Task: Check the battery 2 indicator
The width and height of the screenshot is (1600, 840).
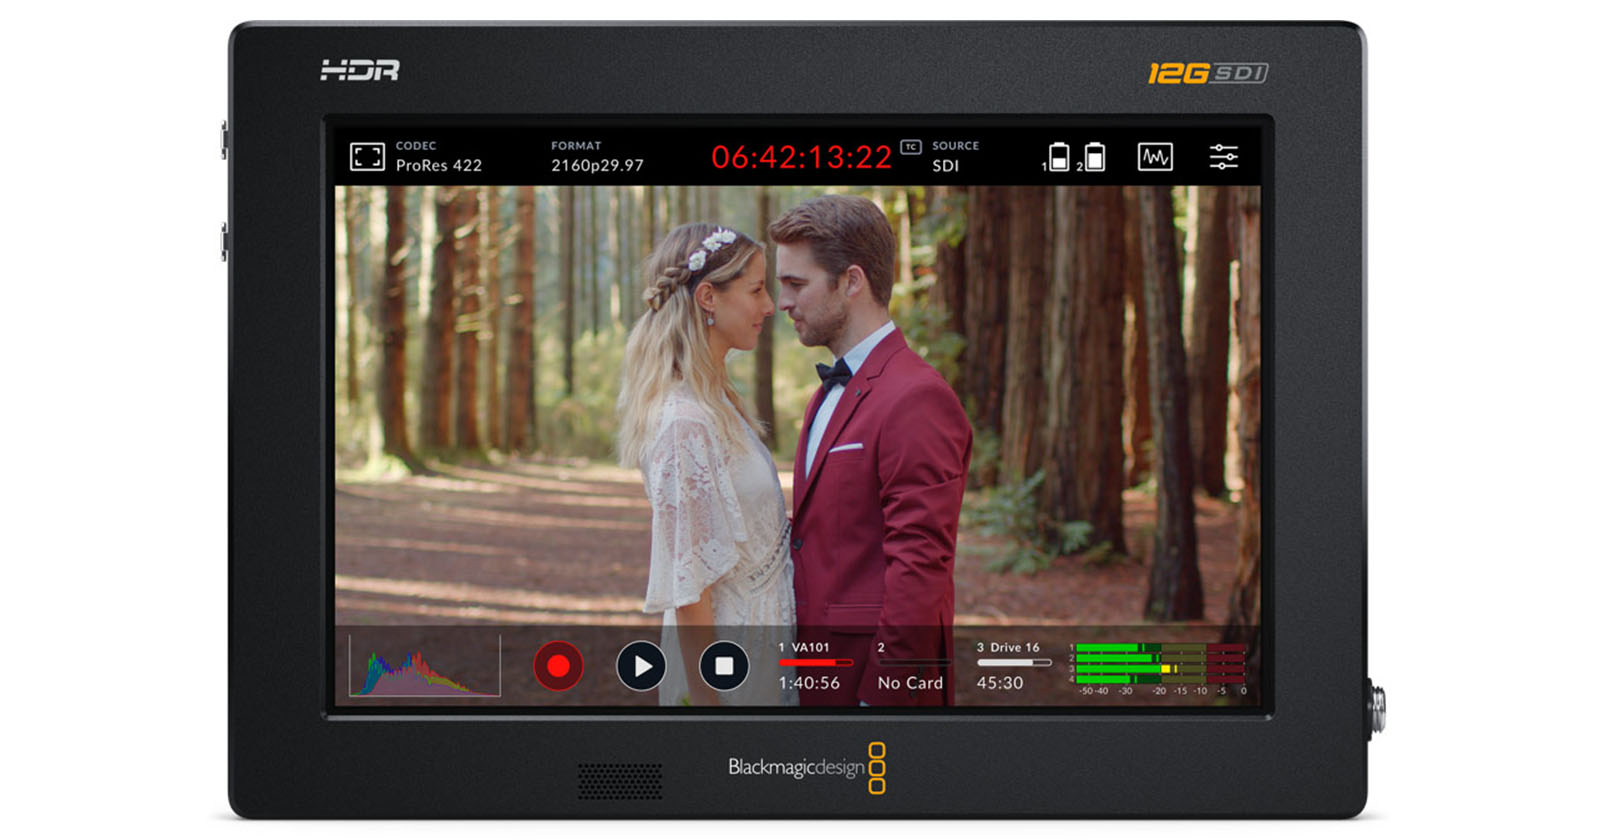Action: coord(1094,157)
